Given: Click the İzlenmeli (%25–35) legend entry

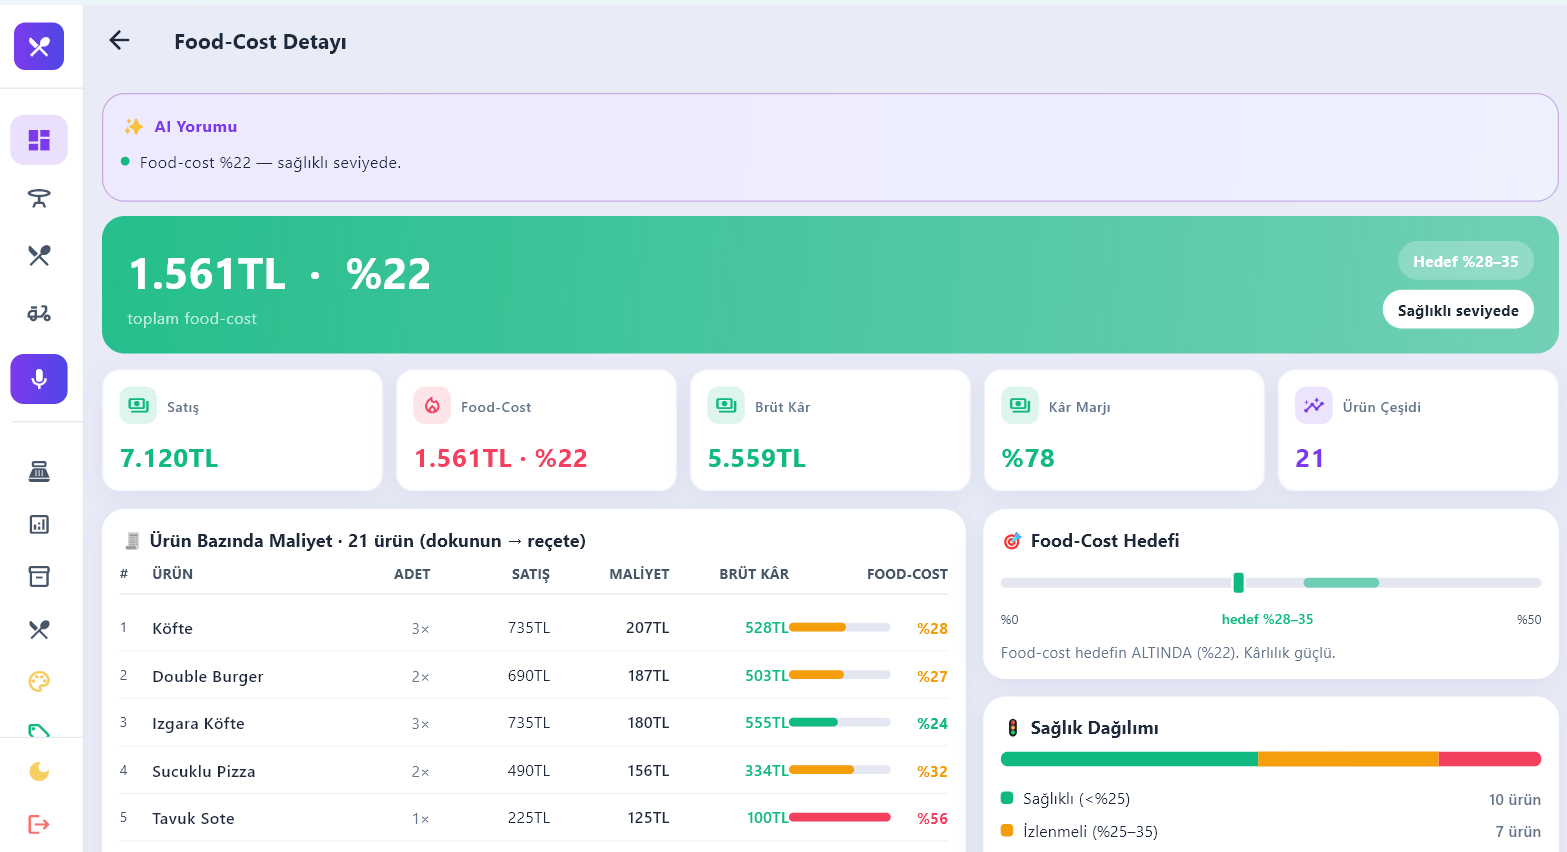Looking at the screenshot, I should point(1270,832).
